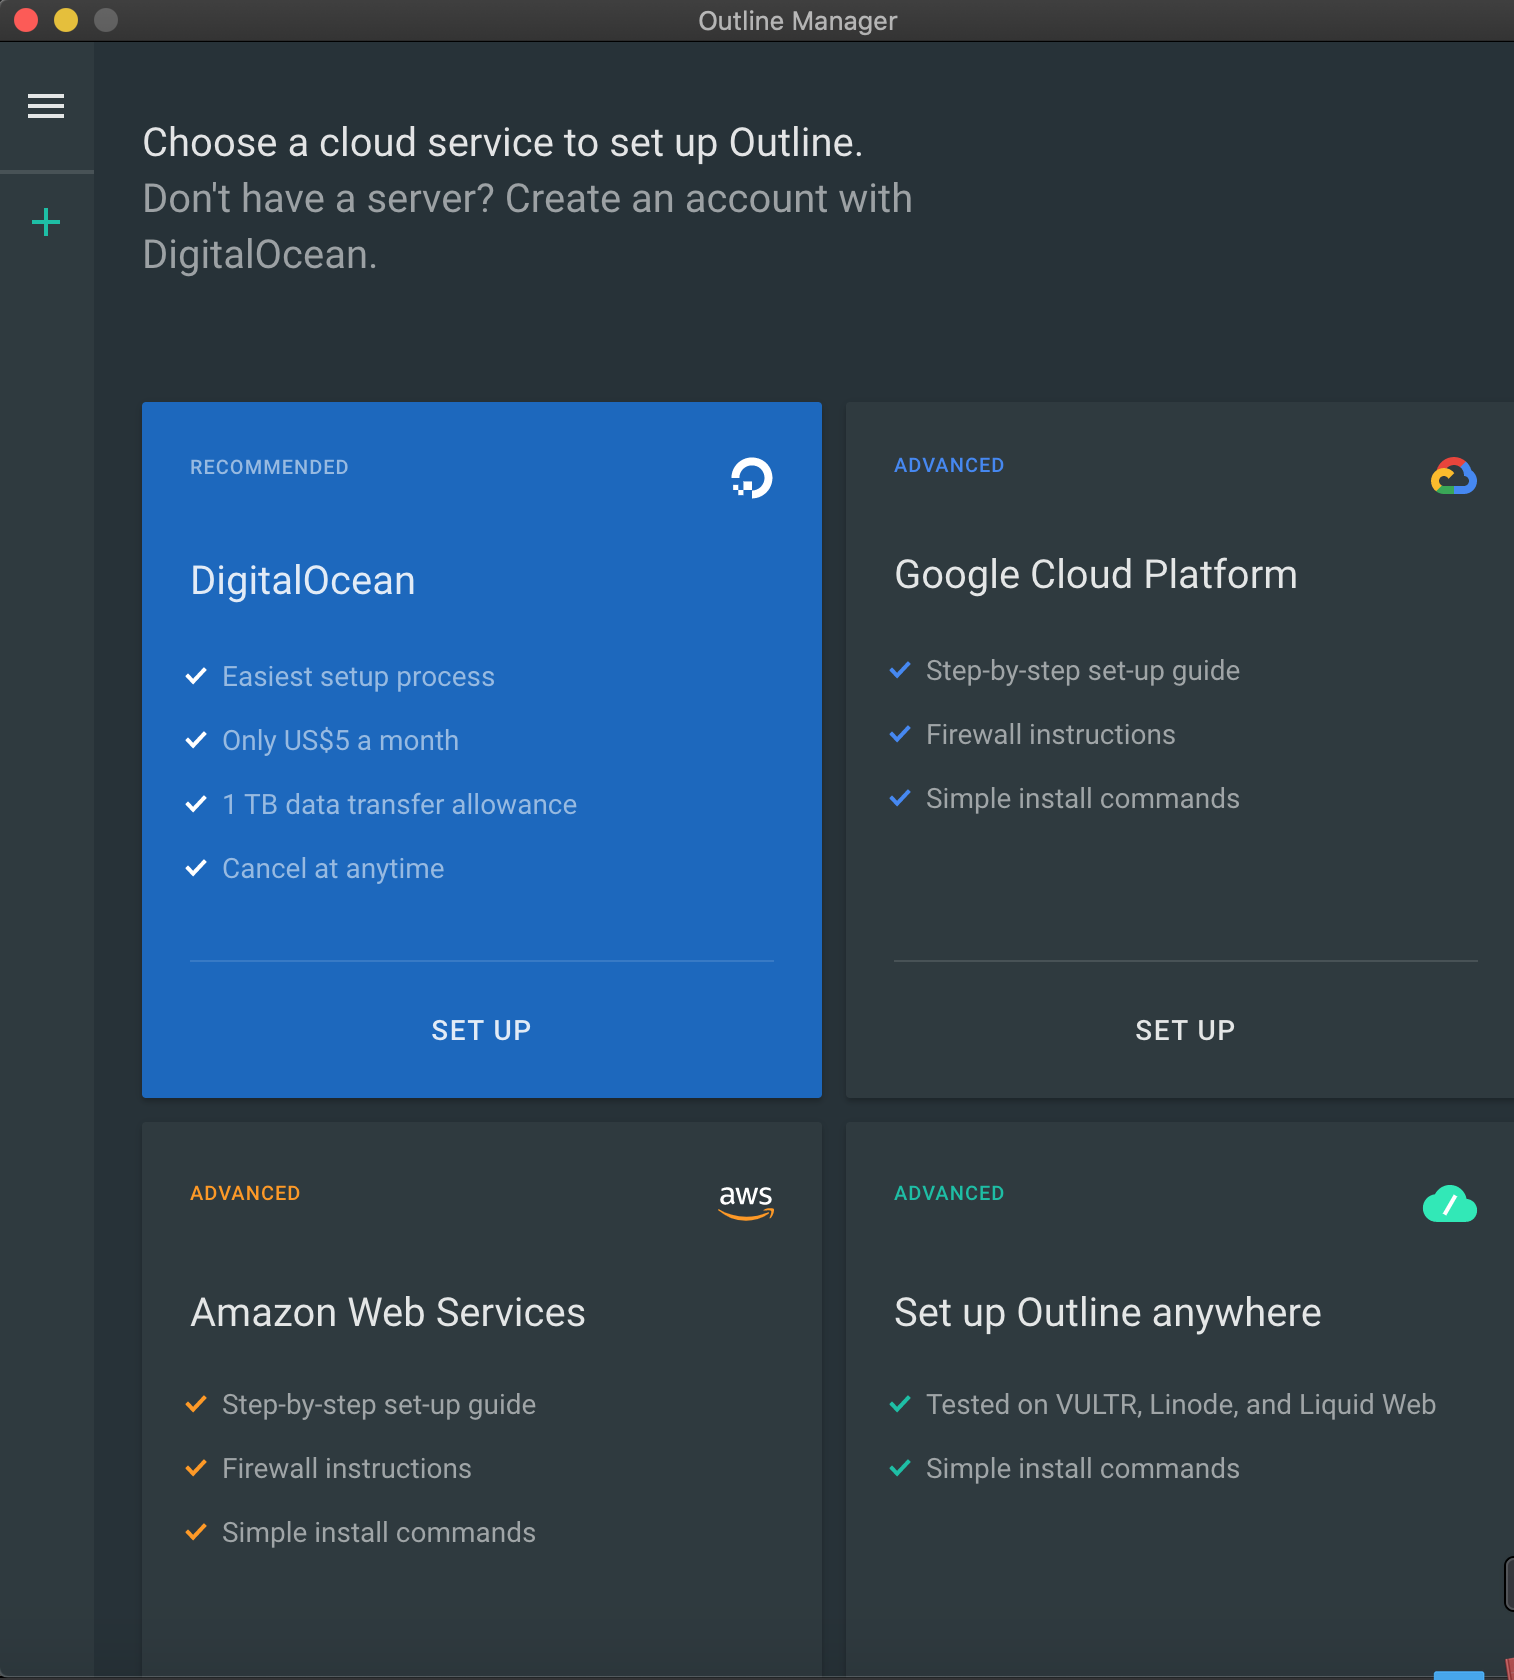The width and height of the screenshot is (1514, 1680).
Task: Click the Google Cloud logo icon
Action: [1453, 477]
